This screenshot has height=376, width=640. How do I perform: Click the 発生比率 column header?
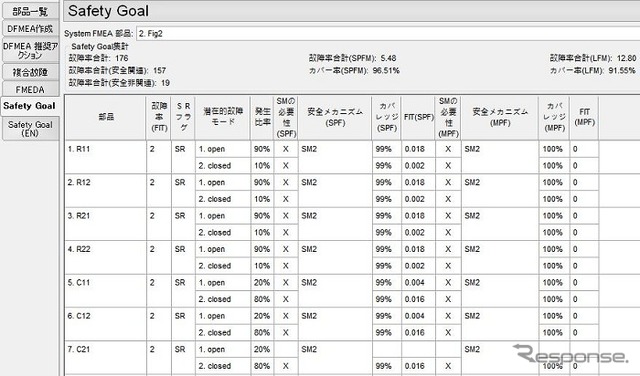(x=262, y=117)
